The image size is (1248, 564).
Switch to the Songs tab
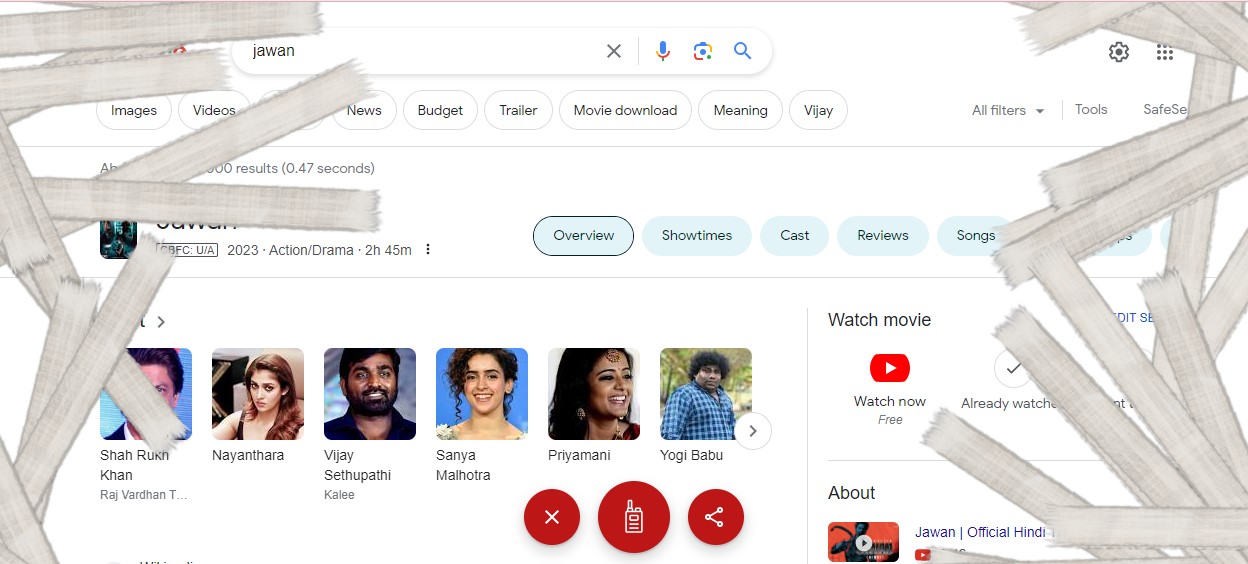click(975, 236)
